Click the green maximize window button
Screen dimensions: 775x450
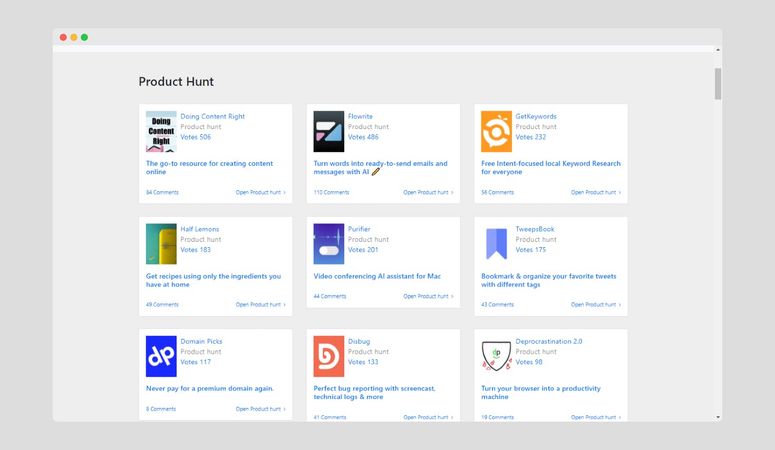click(85, 37)
